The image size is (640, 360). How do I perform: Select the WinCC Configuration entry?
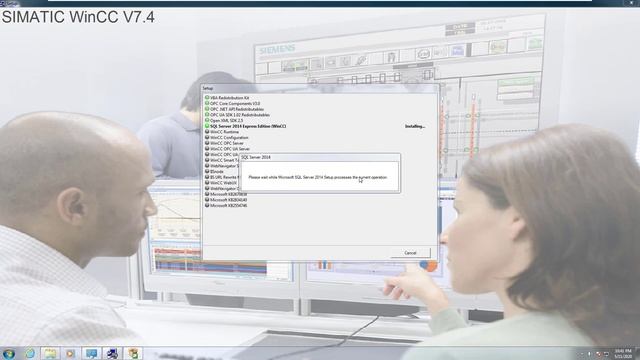coord(229,138)
